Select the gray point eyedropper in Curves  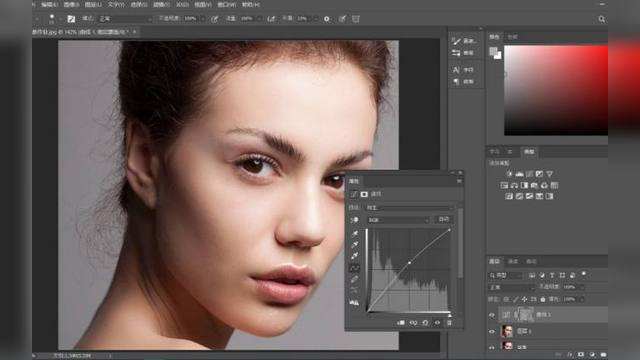point(355,244)
